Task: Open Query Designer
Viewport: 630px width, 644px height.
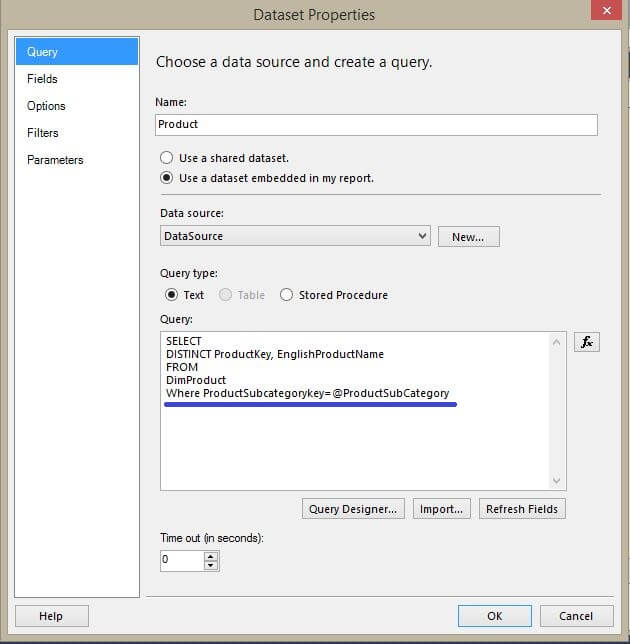Action: [353, 509]
